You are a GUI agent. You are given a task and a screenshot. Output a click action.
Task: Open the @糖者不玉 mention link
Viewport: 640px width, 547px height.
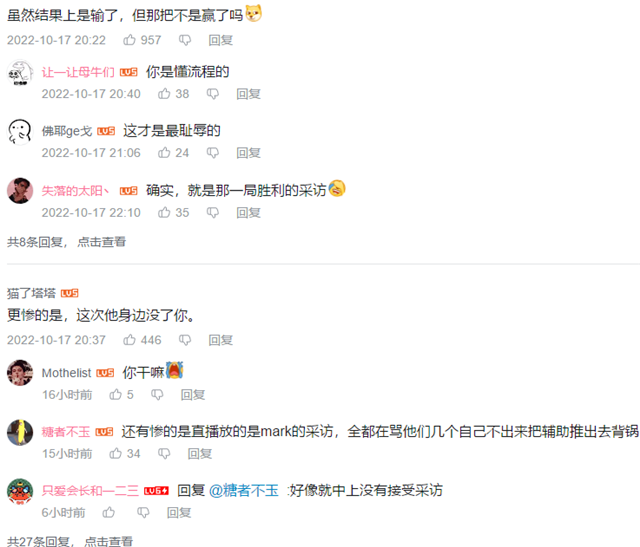coord(244,490)
